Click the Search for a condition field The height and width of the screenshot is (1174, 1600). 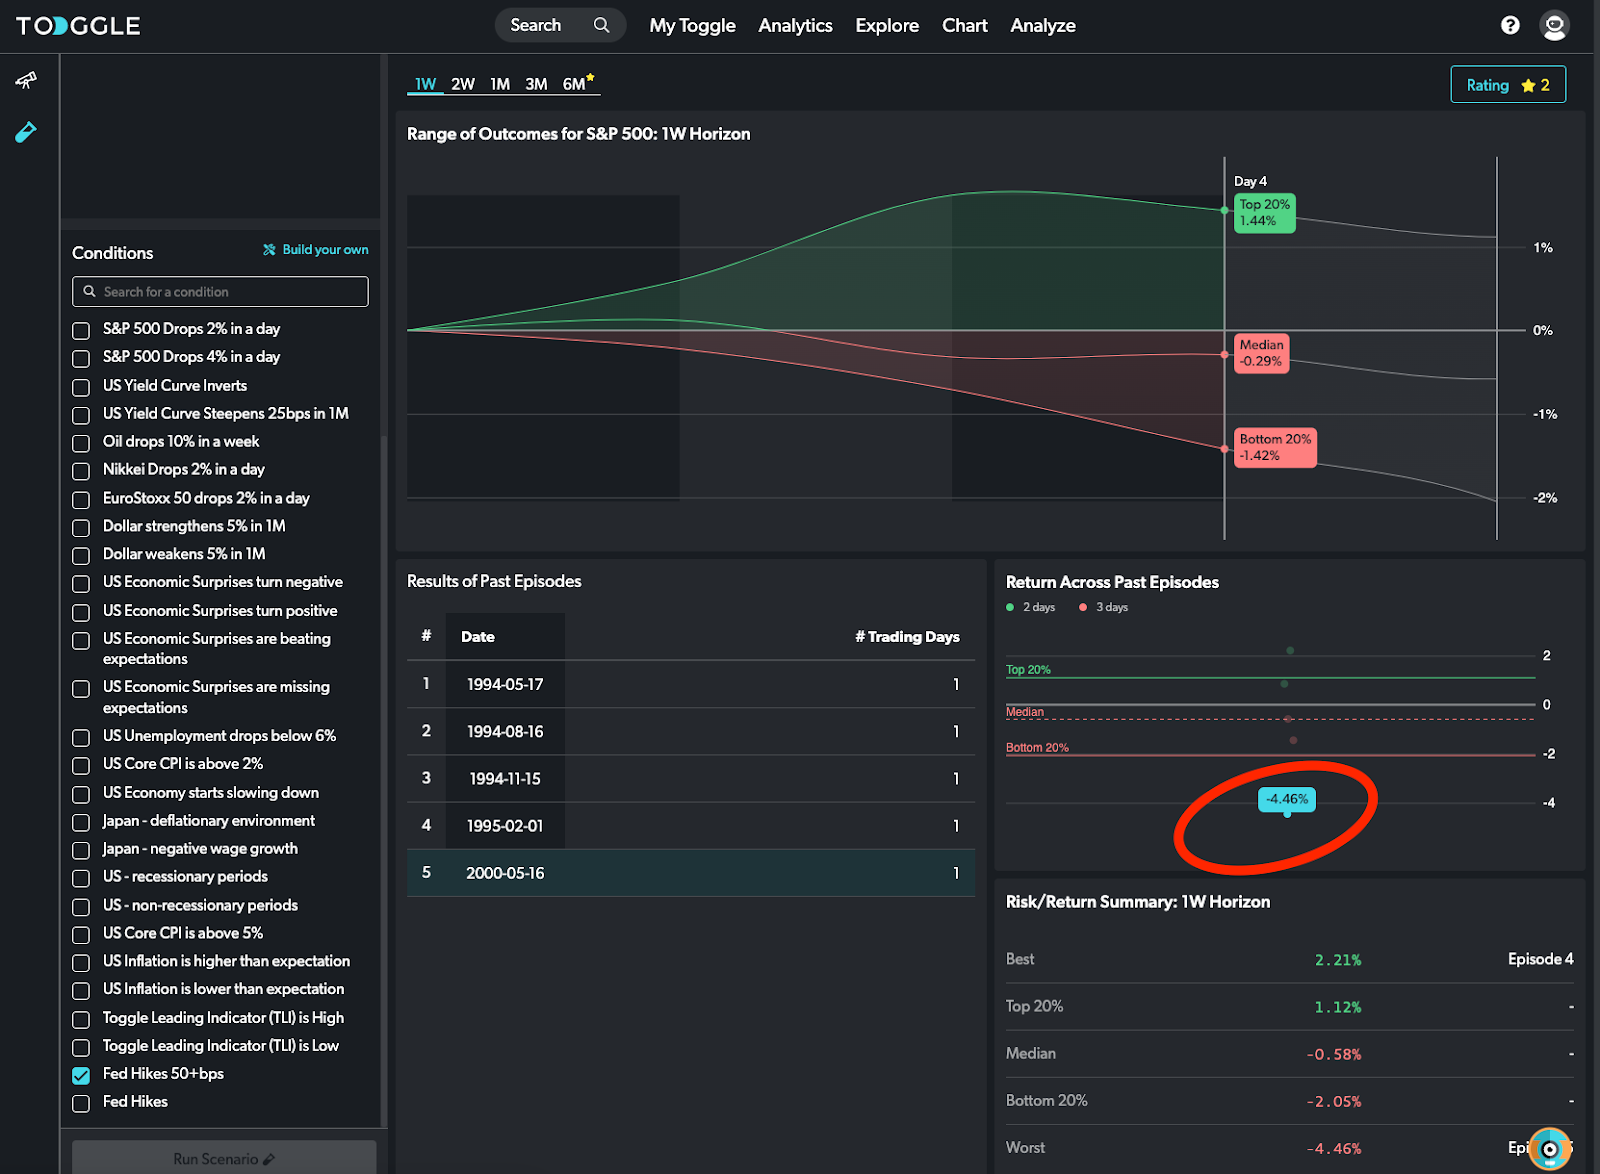220,292
